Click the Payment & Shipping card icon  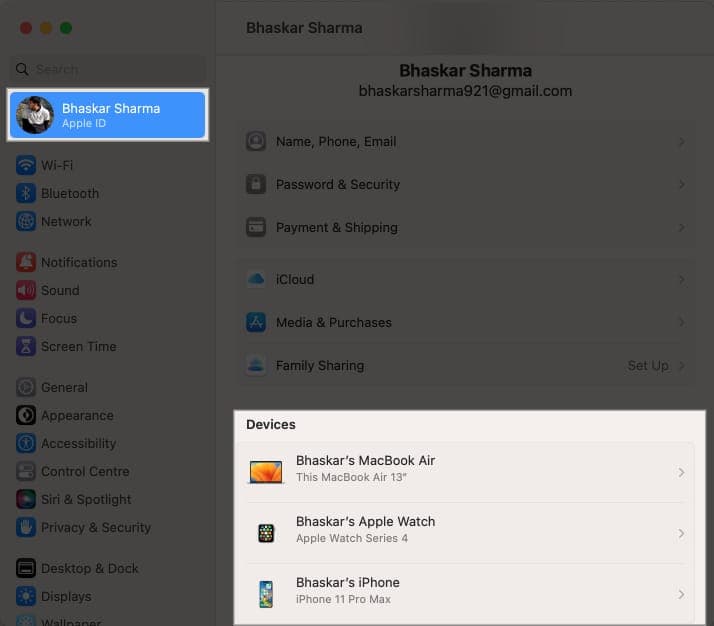coord(256,227)
